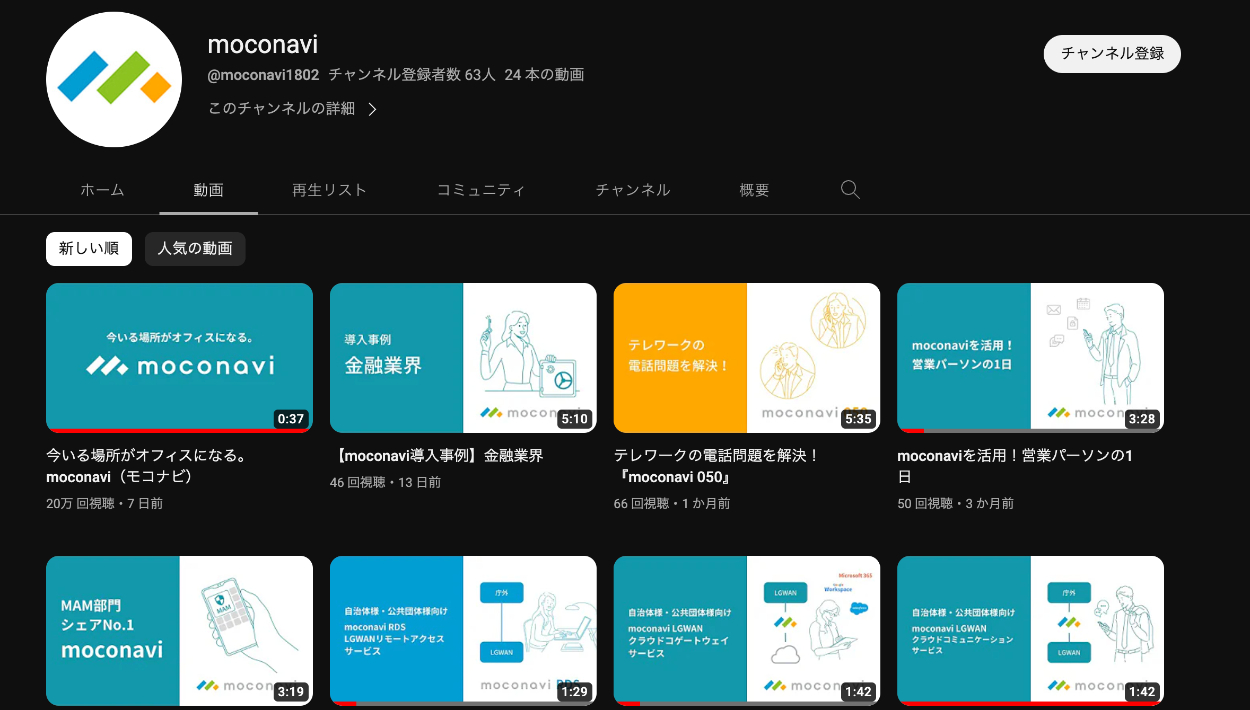Viewport: 1250px width, 710px height.
Task: Click the moconaviを活用！営業パーソンの1日 title link
Action: (x=1015, y=456)
